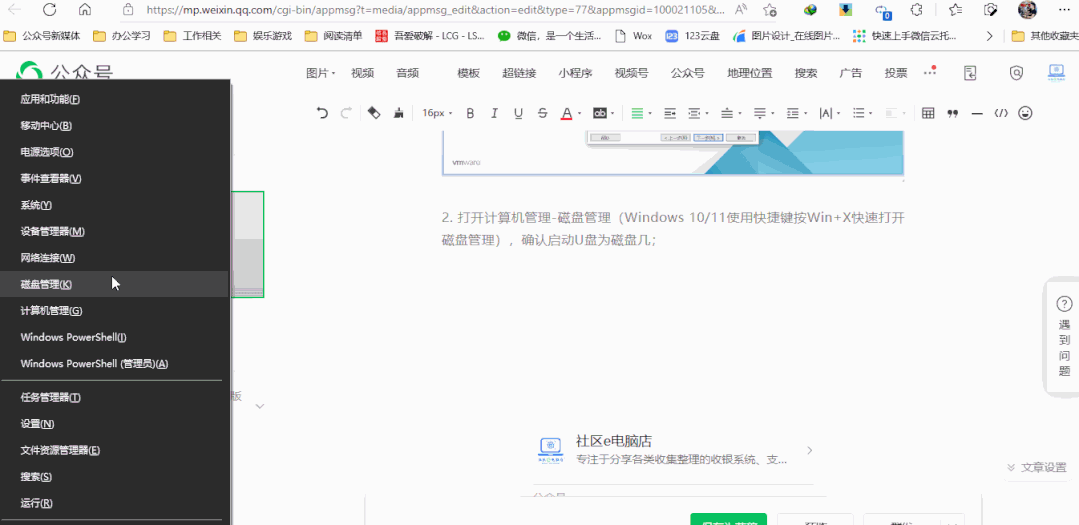Insert code block using the code icon
Viewport: 1079px width, 525px height.
pos(1001,114)
